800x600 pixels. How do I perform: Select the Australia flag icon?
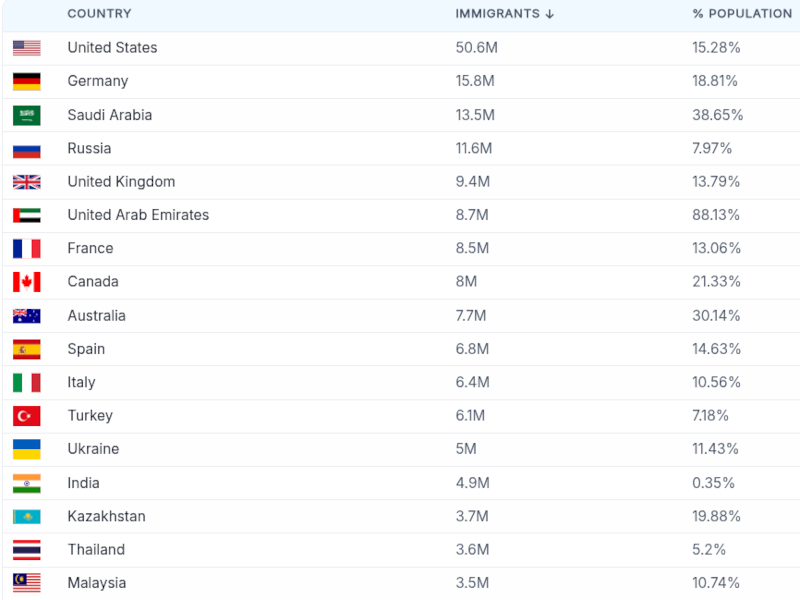tap(27, 316)
